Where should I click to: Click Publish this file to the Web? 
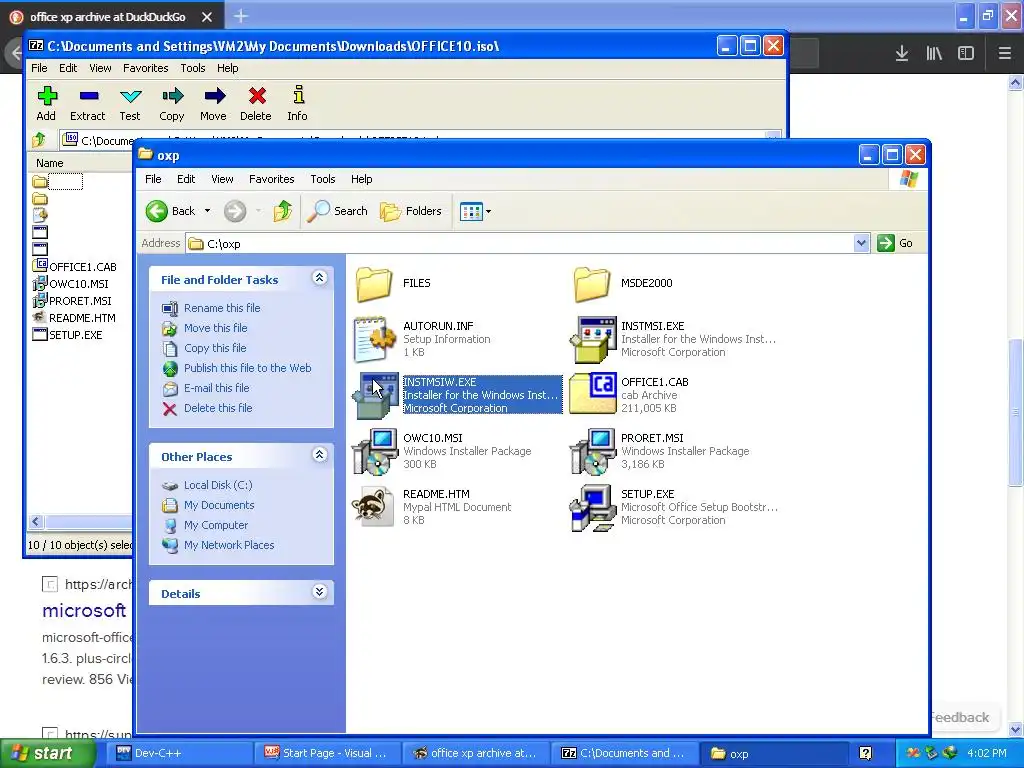point(248,368)
